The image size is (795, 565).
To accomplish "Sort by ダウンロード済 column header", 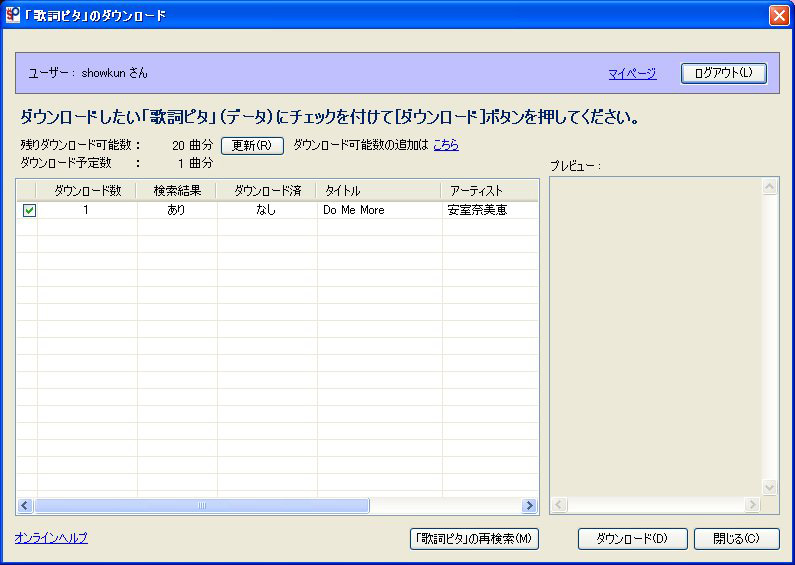I will click(267, 190).
